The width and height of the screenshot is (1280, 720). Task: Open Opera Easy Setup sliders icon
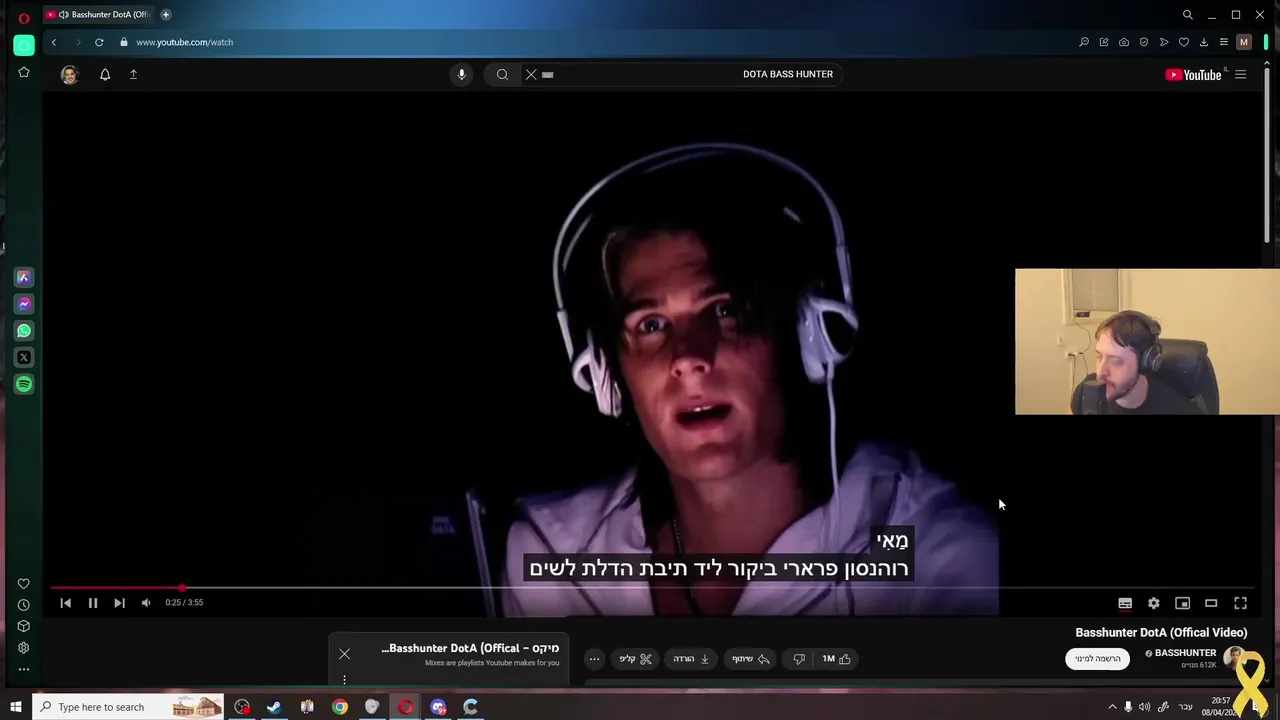pyautogui.click(x=1223, y=42)
